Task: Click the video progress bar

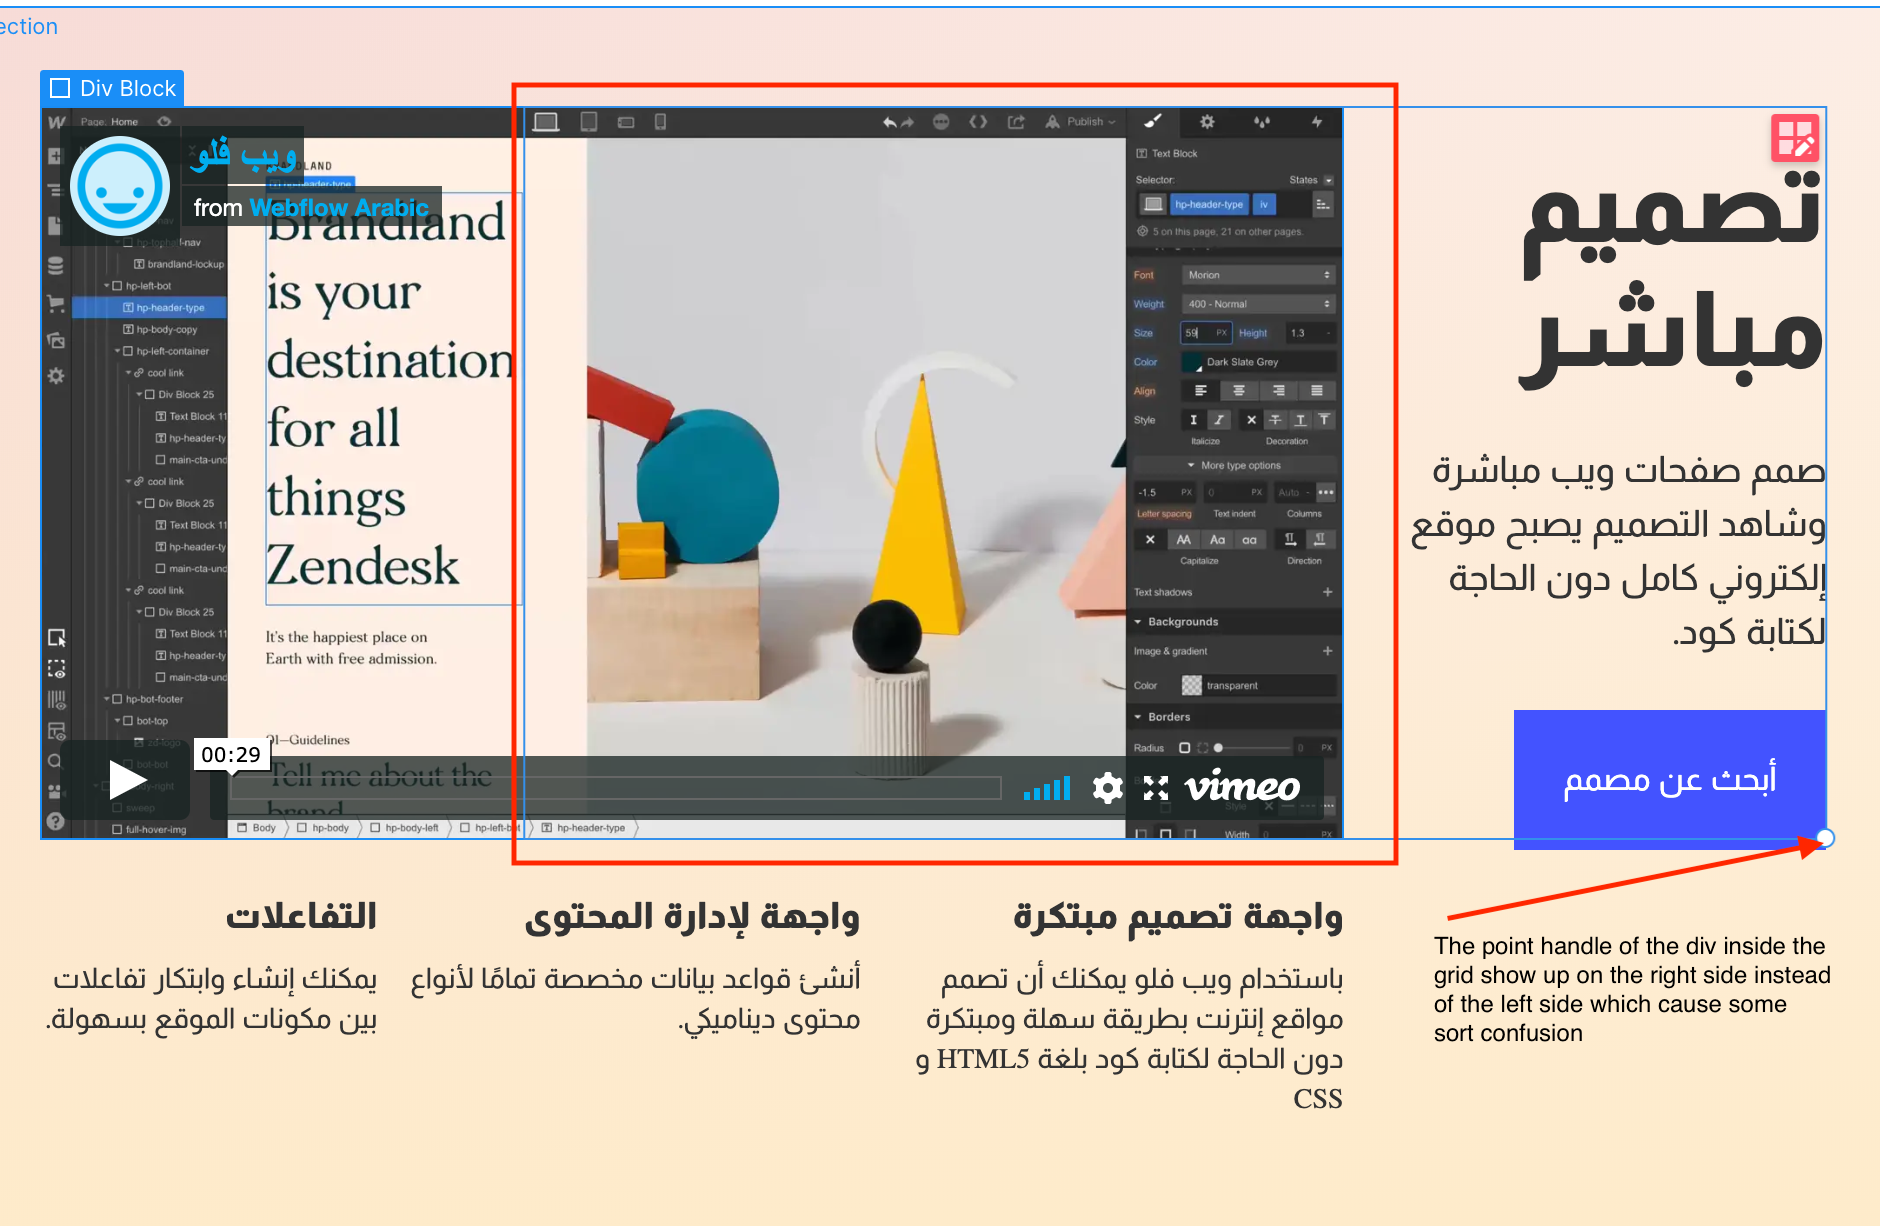Action: (615, 788)
